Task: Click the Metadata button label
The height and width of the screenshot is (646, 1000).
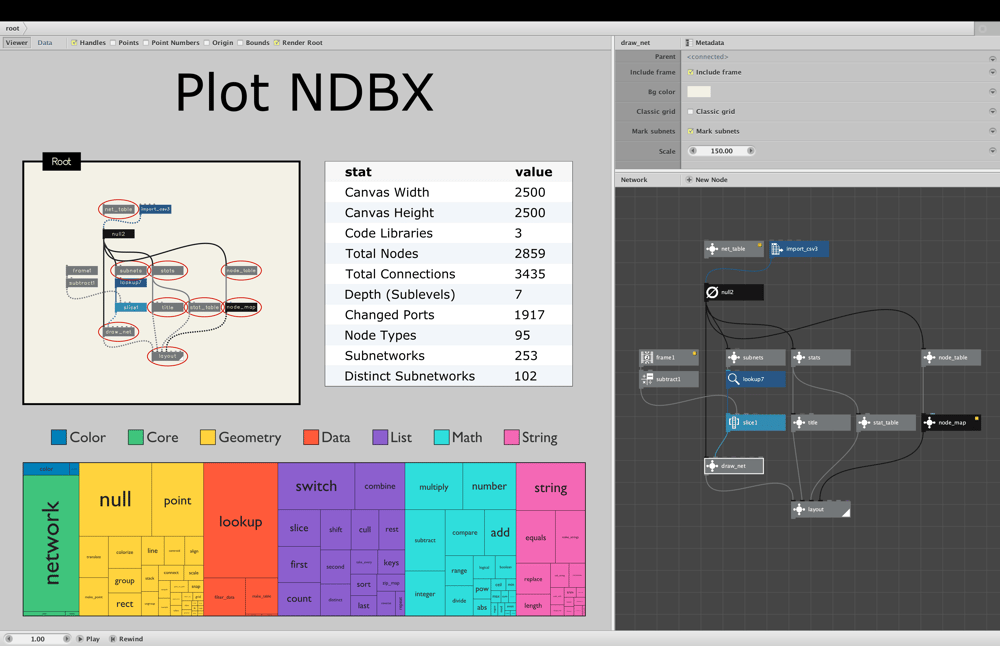Action: coord(709,43)
